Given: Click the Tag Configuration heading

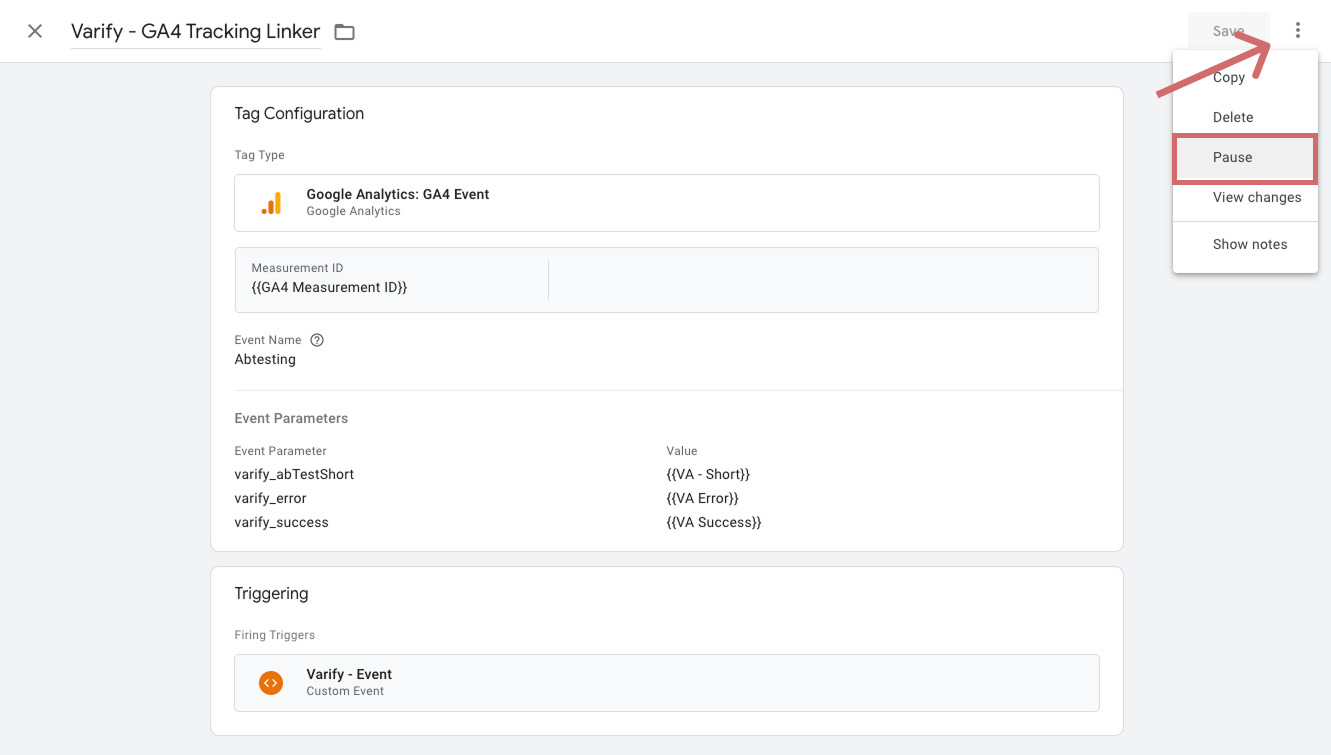Looking at the screenshot, I should pos(299,113).
